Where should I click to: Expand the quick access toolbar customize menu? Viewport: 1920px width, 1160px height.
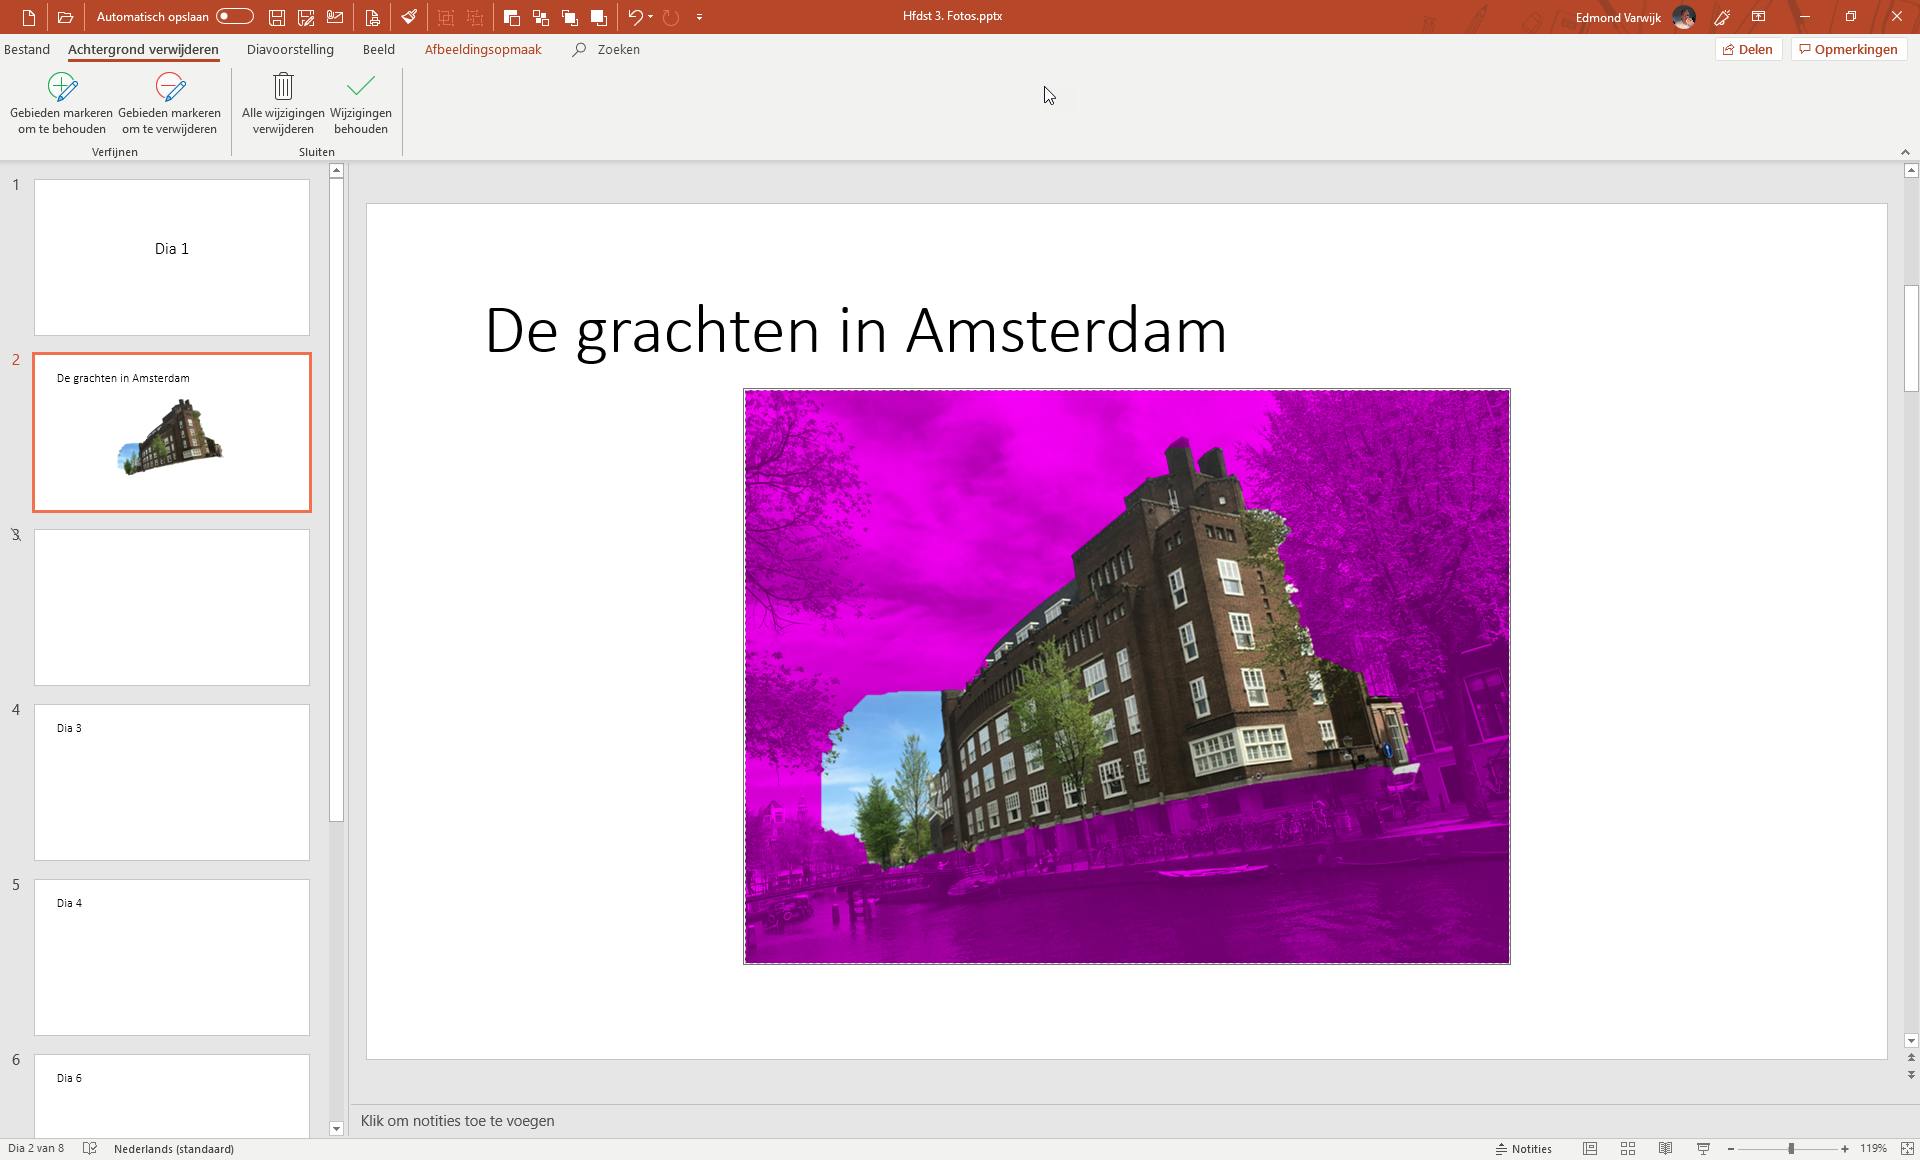click(699, 17)
